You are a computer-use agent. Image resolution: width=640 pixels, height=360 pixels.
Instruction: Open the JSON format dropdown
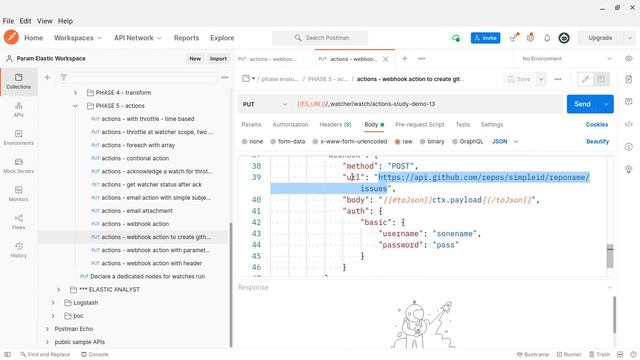click(x=505, y=142)
